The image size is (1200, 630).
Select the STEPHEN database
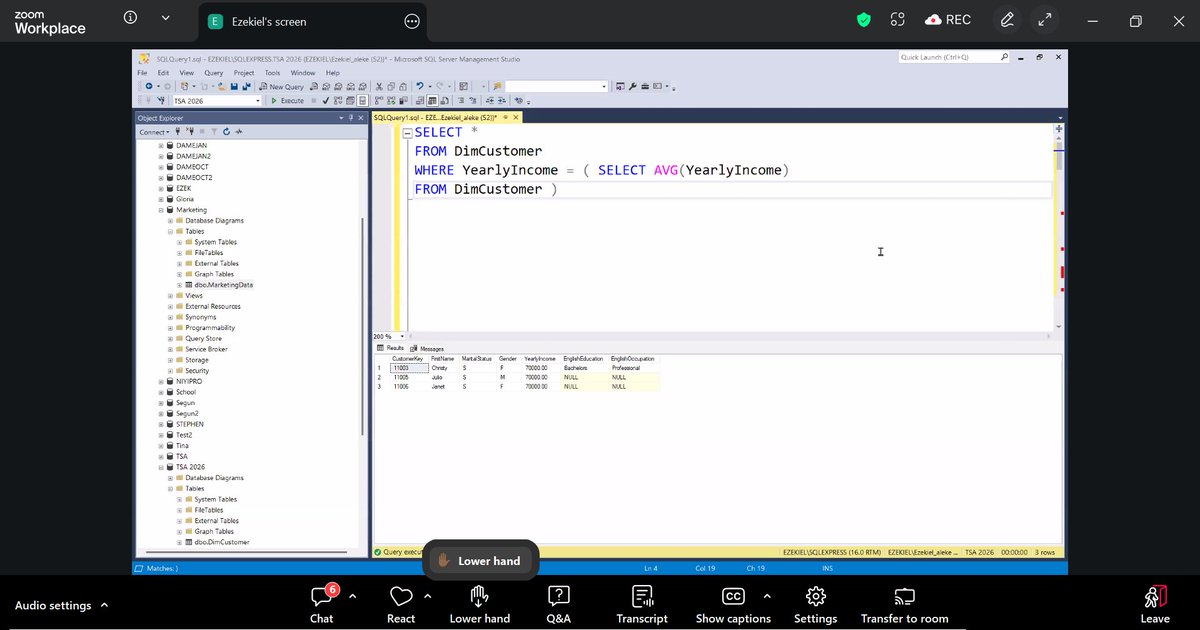coord(190,424)
